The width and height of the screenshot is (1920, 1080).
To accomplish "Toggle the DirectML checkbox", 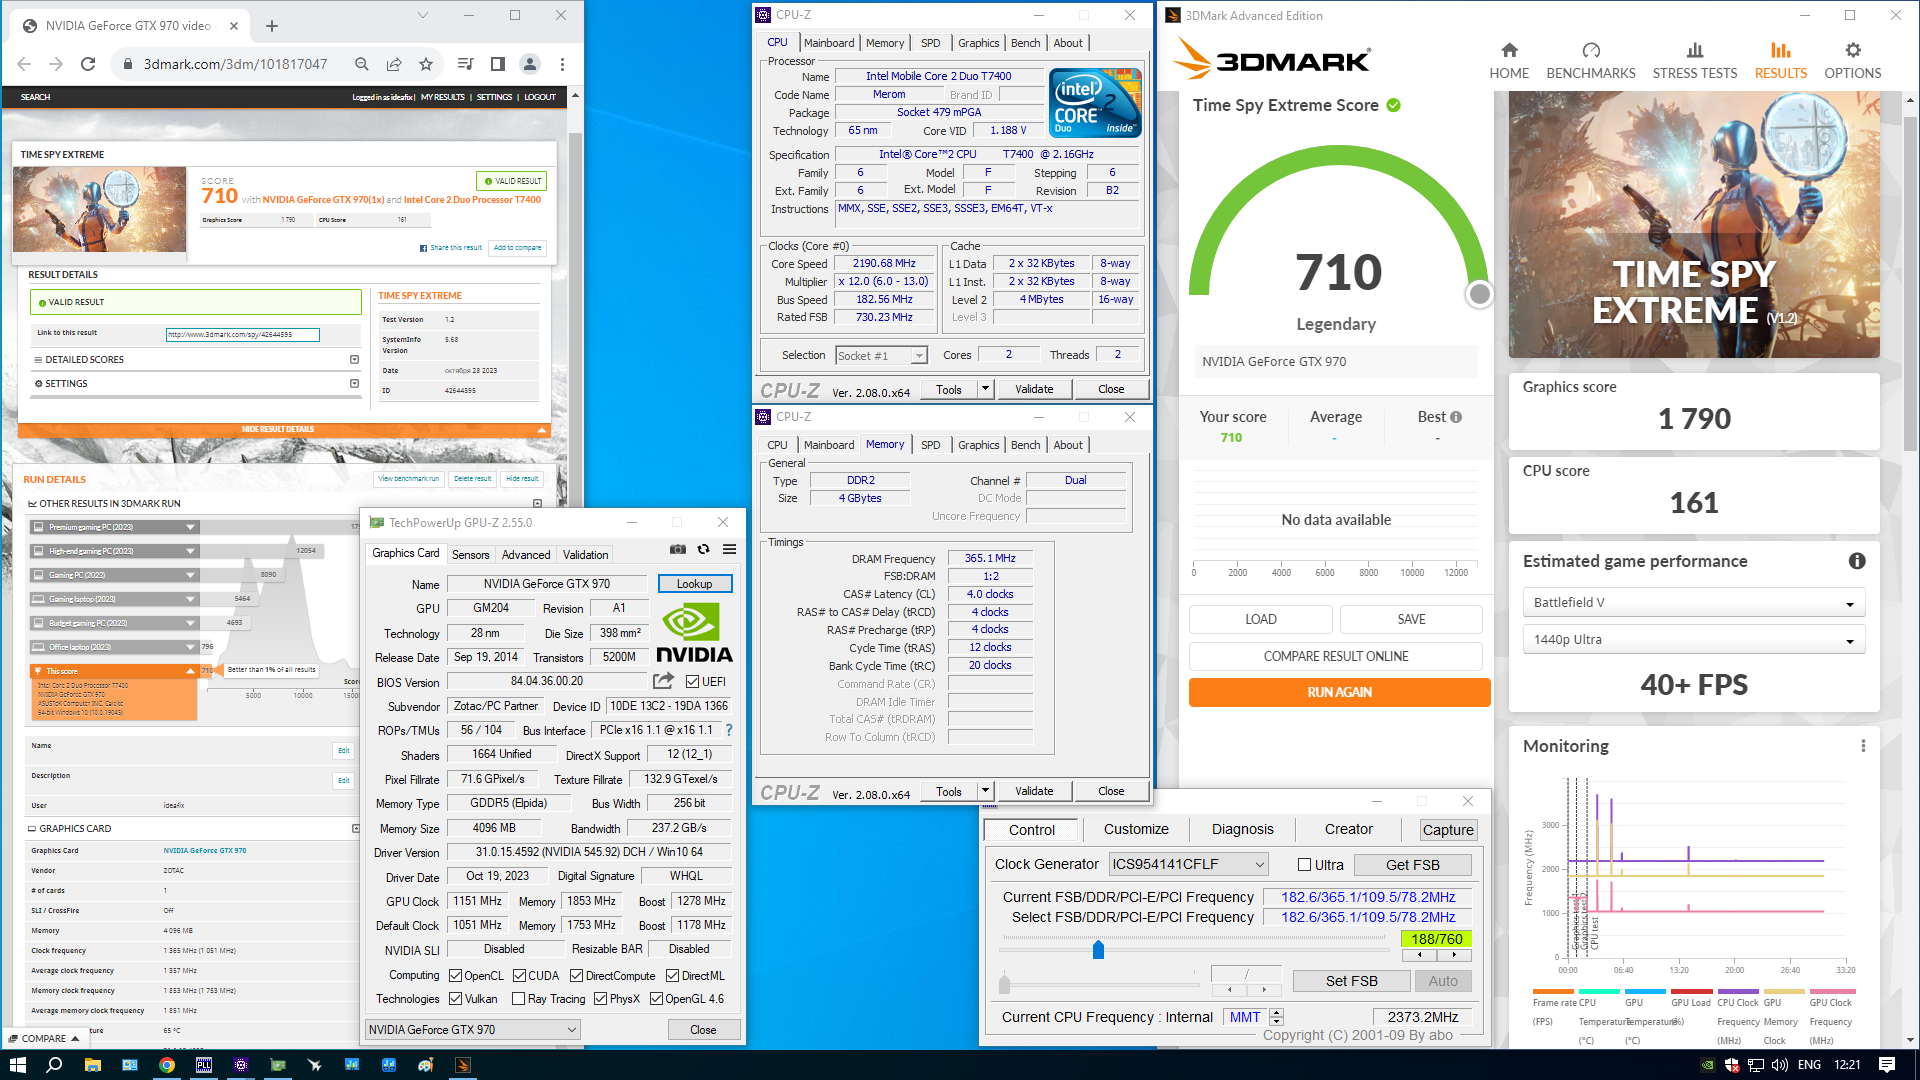I will tap(672, 976).
